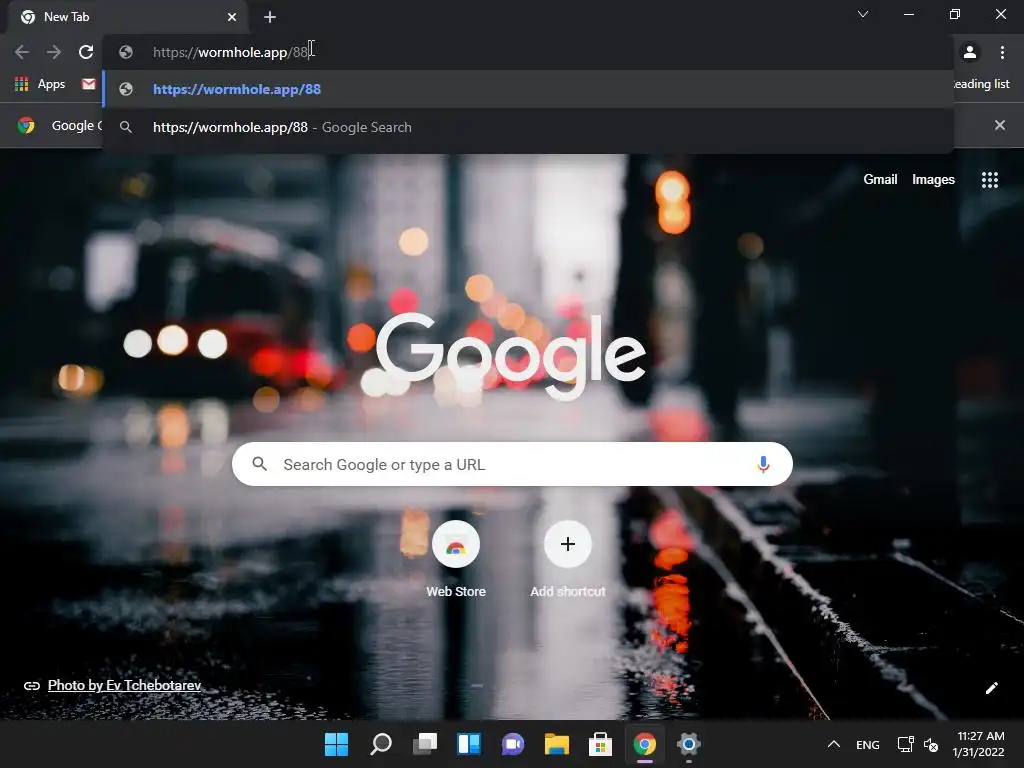Open Widgets from the taskbar
Image resolution: width=1024 pixels, height=768 pixels.
pyautogui.click(x=469, y=744)
